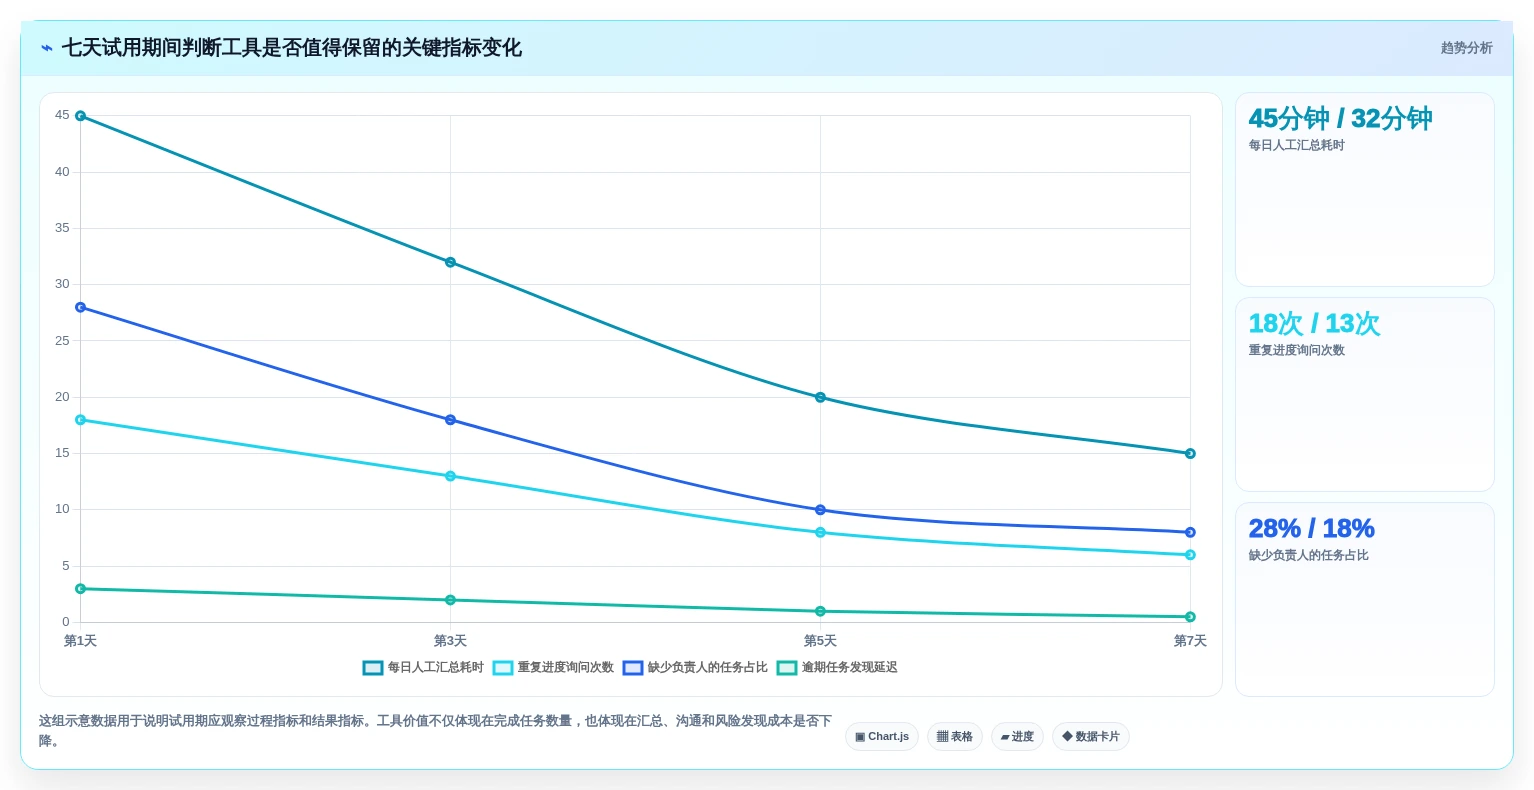The image size is (1534, 790).
Task: Click the 表格 tag chip
Action: point(955,737)
